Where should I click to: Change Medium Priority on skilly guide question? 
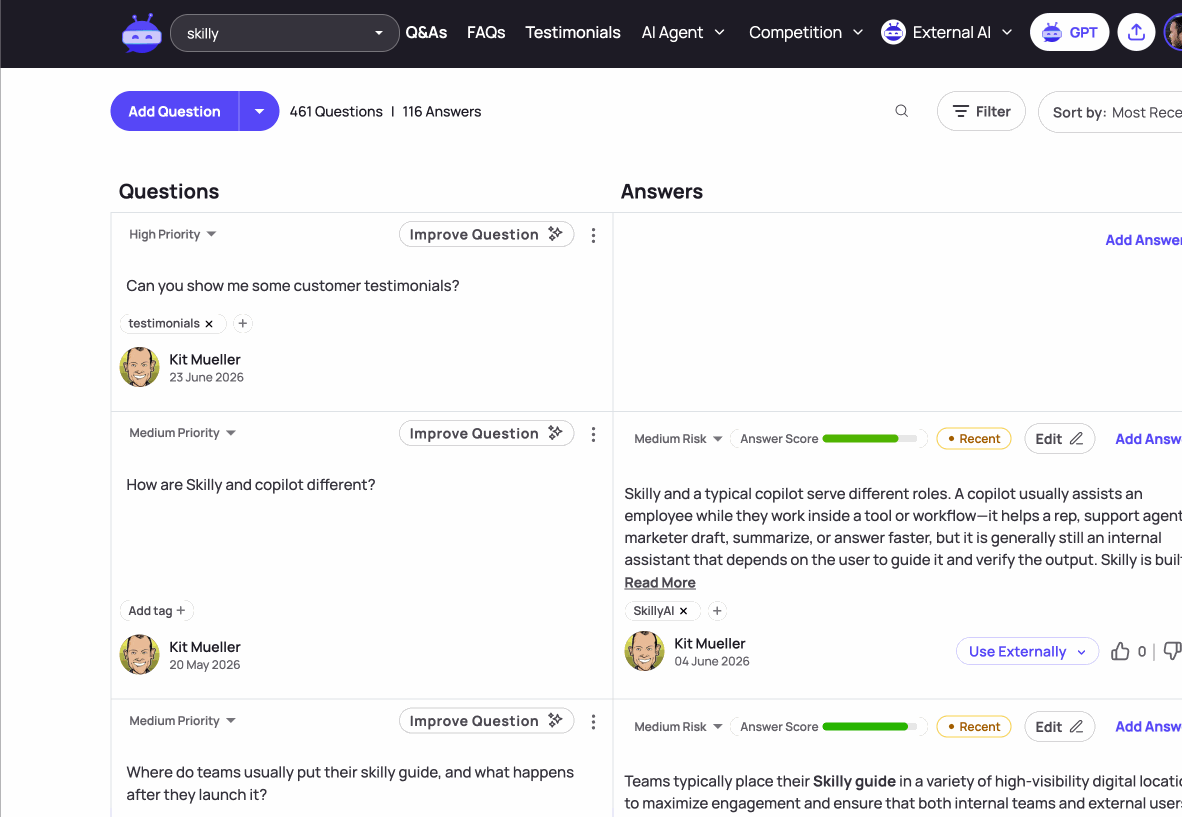pyautogui.click(x=182, y=721)
